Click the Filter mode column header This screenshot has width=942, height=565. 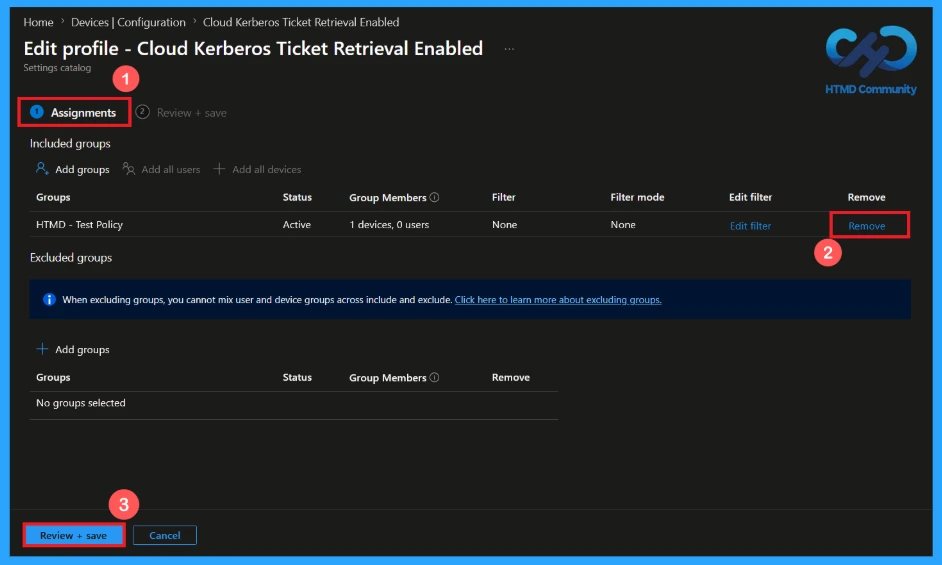coord(637,197)
